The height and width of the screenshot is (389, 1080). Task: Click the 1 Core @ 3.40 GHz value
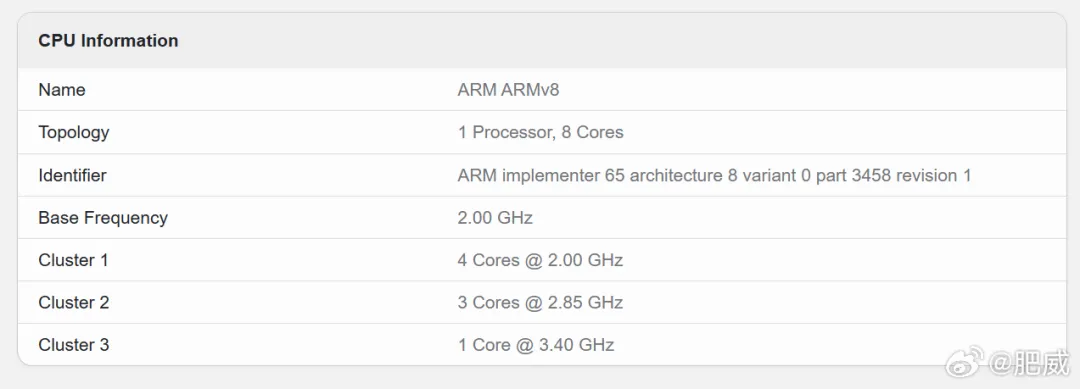tap(536, 345)
